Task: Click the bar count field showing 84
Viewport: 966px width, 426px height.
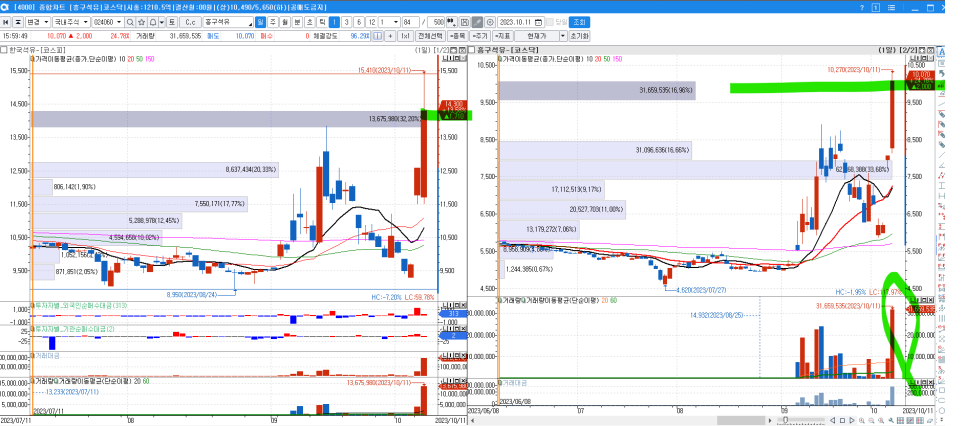Action: pyautogui.click(x=410, y=22)
